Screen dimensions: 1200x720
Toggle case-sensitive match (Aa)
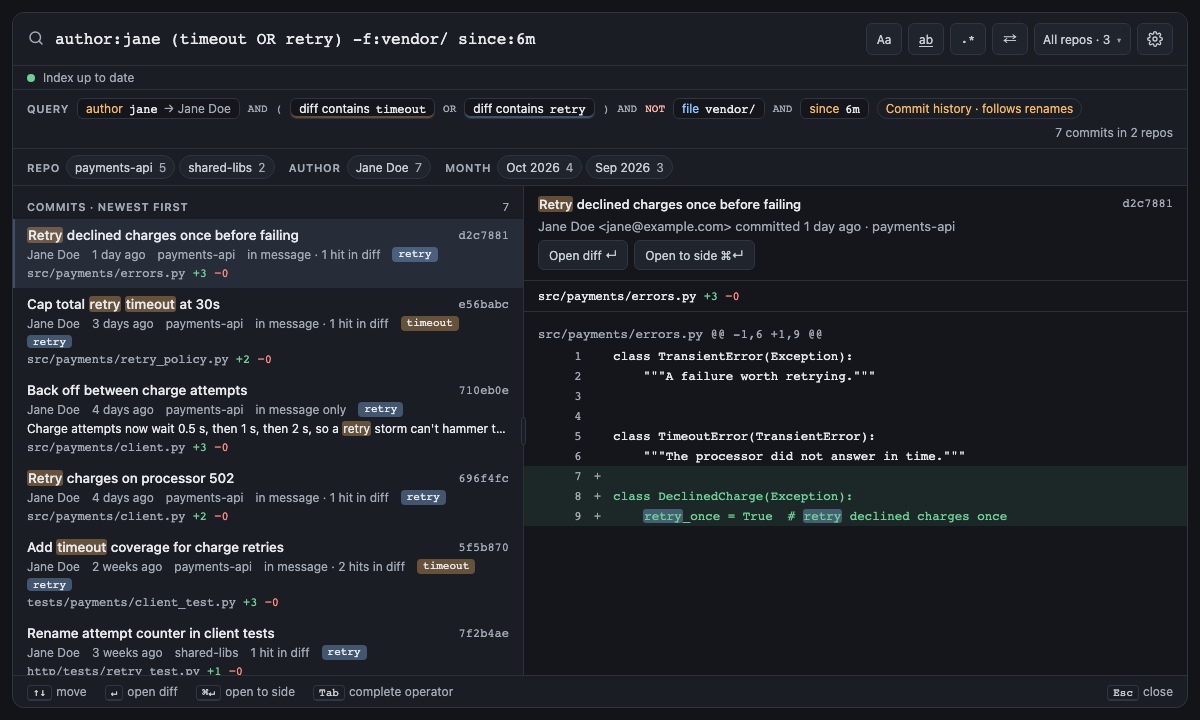click(884, 39)
